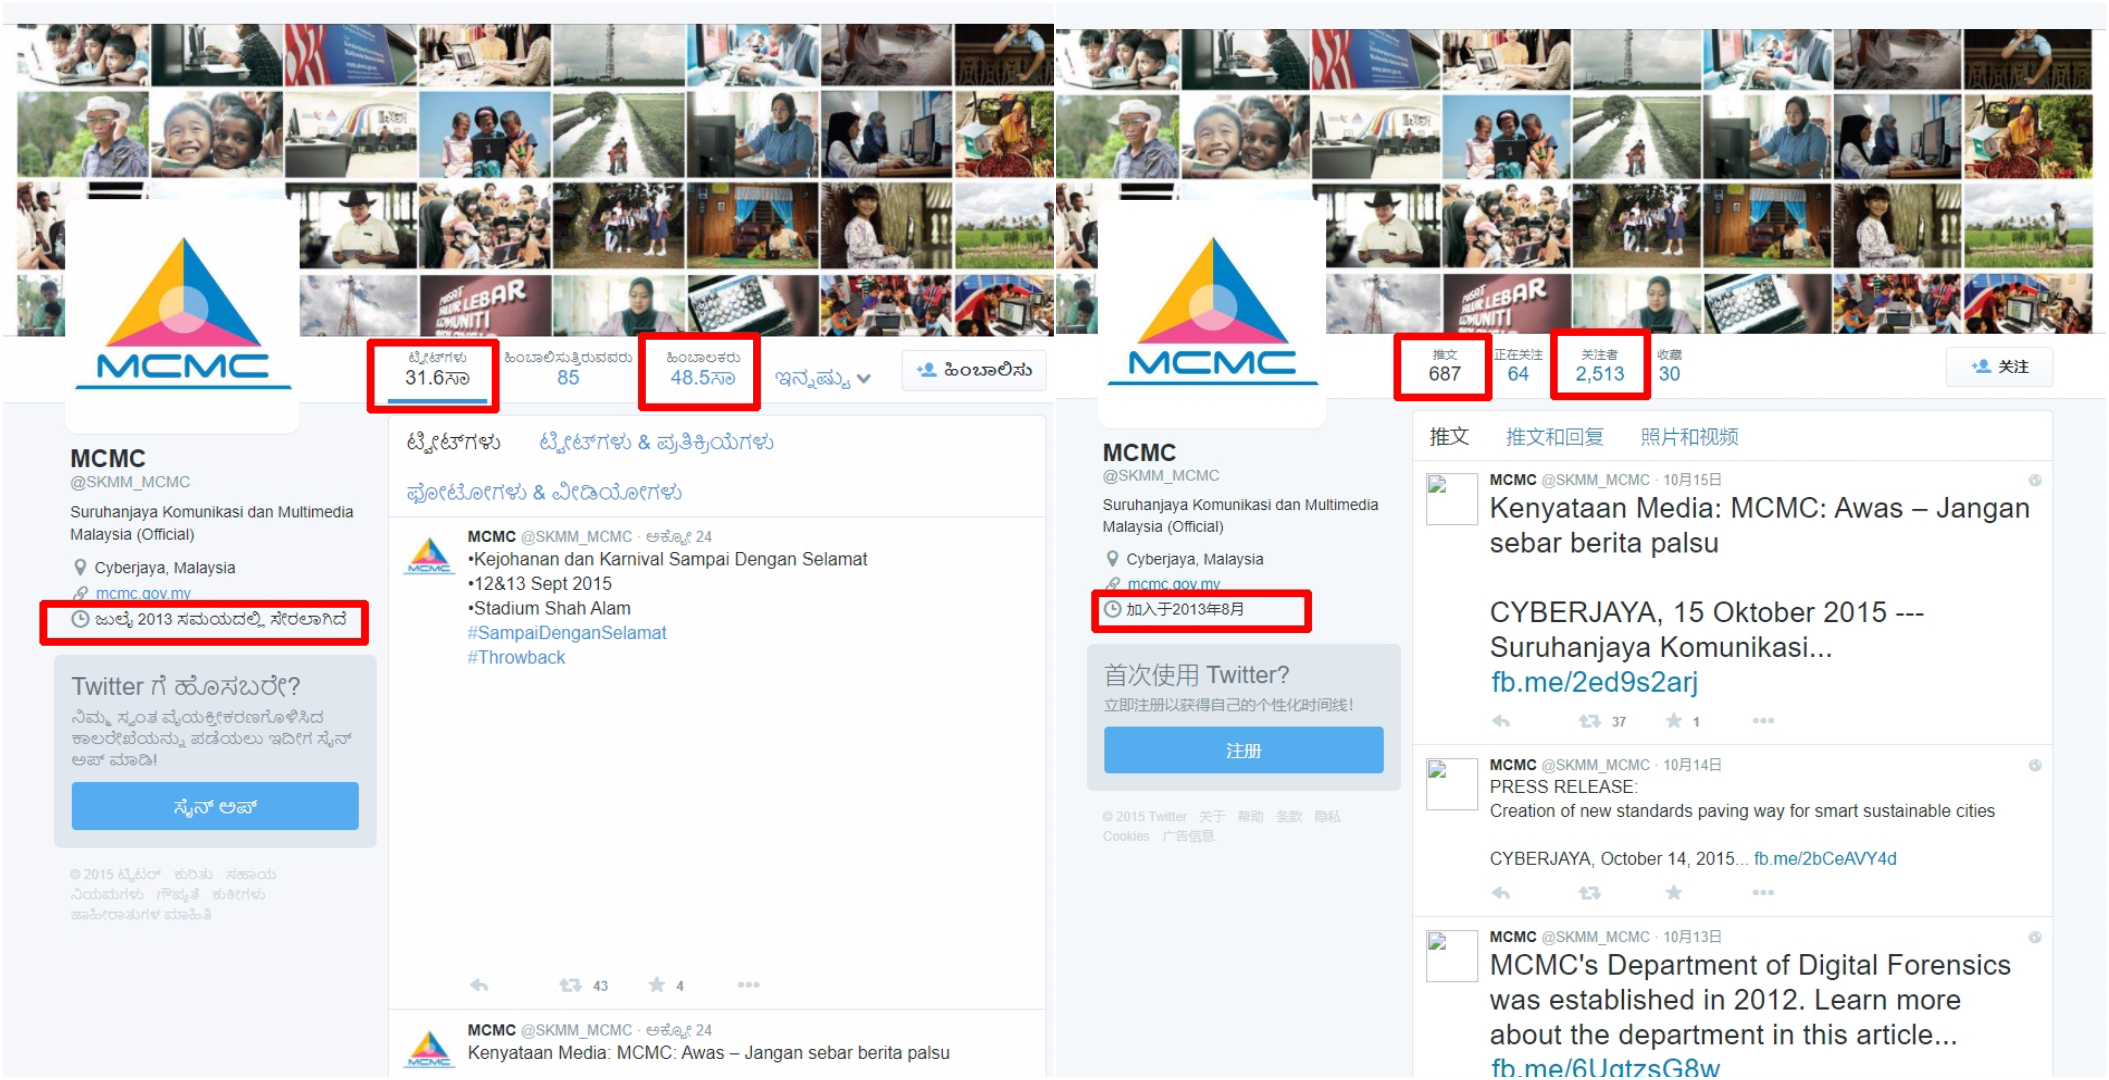This screenshot has height=1080, width=2109.
Task: Click the reply arrow under the 15 Oktober tweet
Action: [x=1501, y=721]
